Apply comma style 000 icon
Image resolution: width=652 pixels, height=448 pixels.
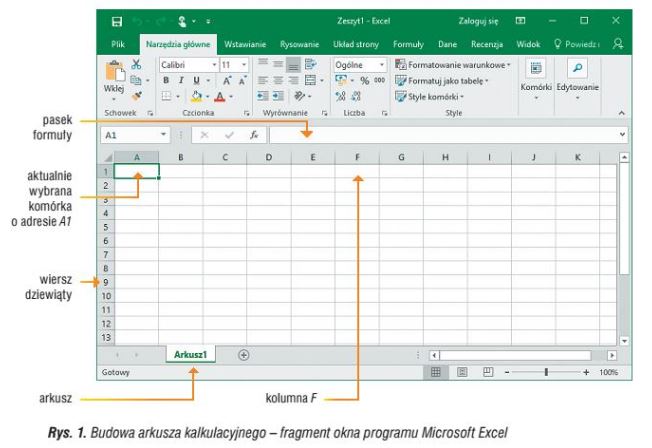379,80
